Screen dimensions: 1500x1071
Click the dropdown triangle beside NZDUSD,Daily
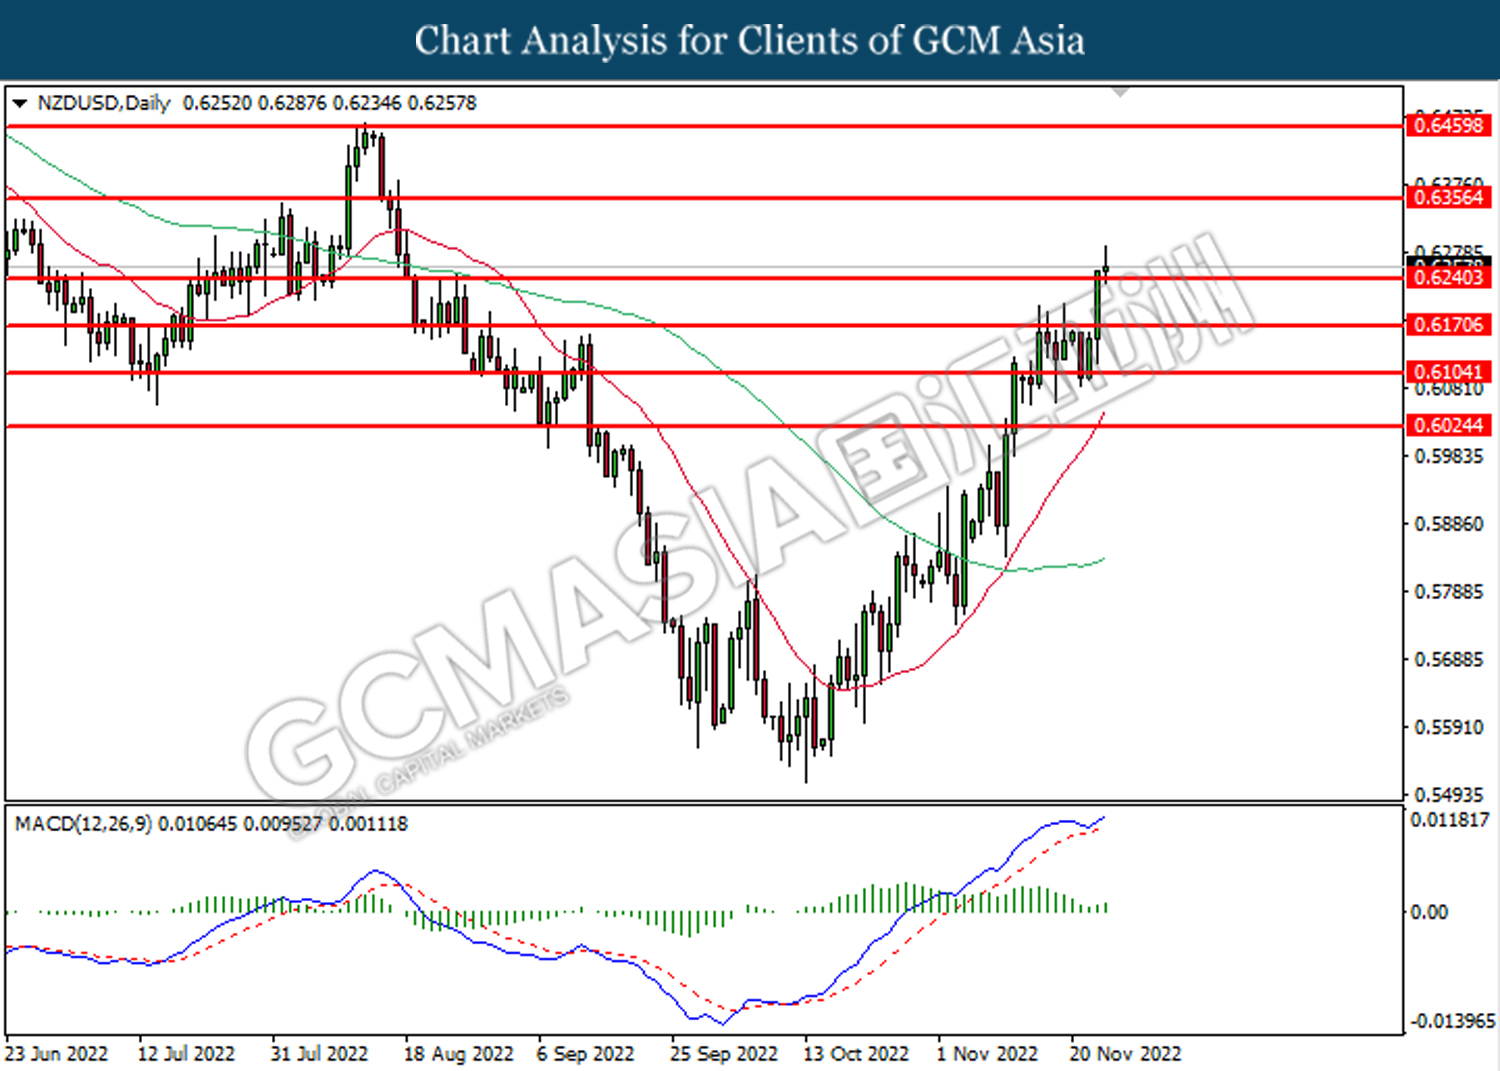pos(19,103)
